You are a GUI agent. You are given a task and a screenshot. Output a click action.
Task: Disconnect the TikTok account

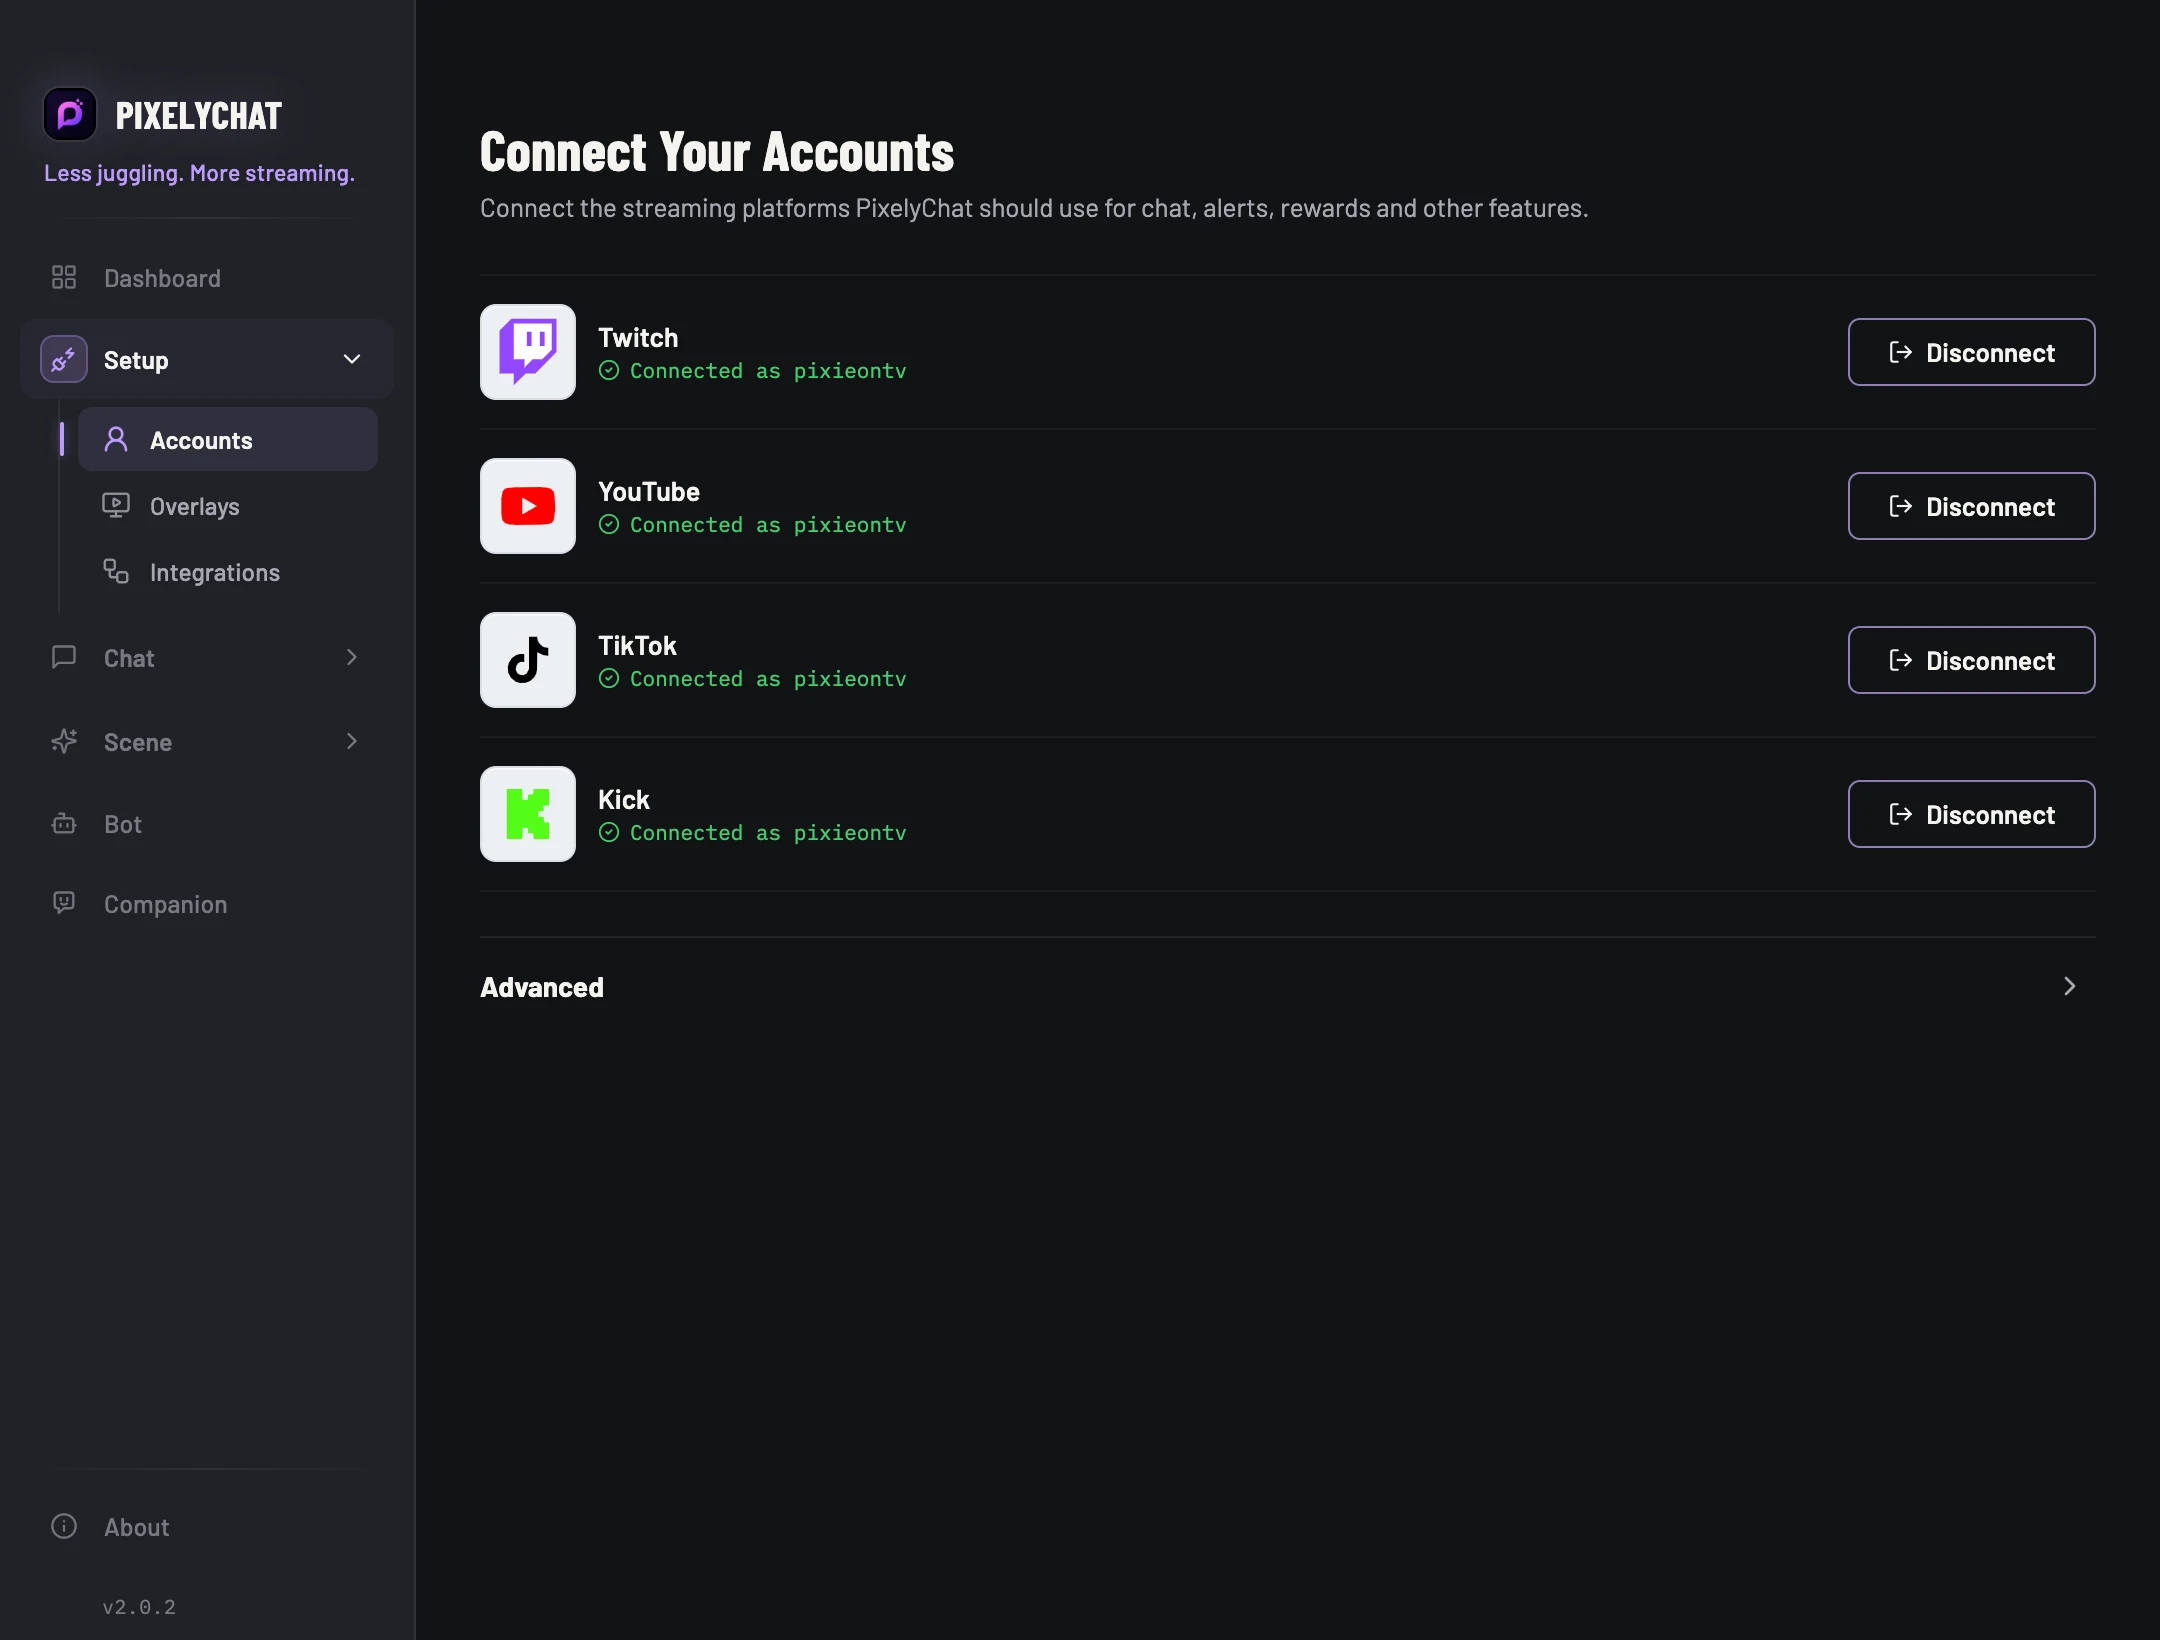click(x=1971, y=660)
